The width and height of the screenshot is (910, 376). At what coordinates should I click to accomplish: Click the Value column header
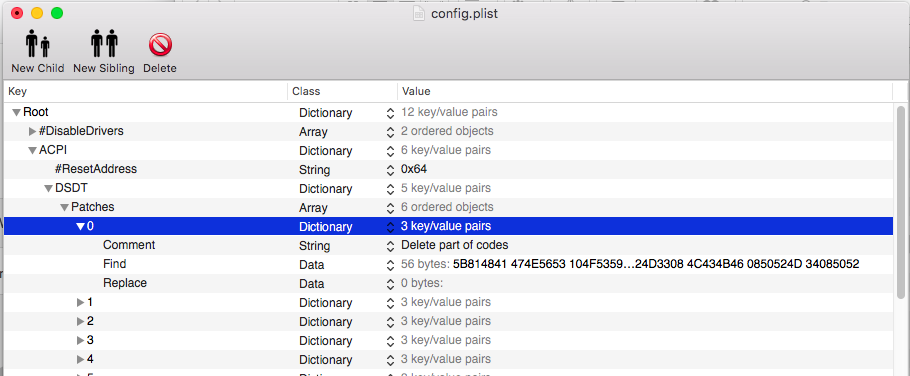tap(645, 92)
